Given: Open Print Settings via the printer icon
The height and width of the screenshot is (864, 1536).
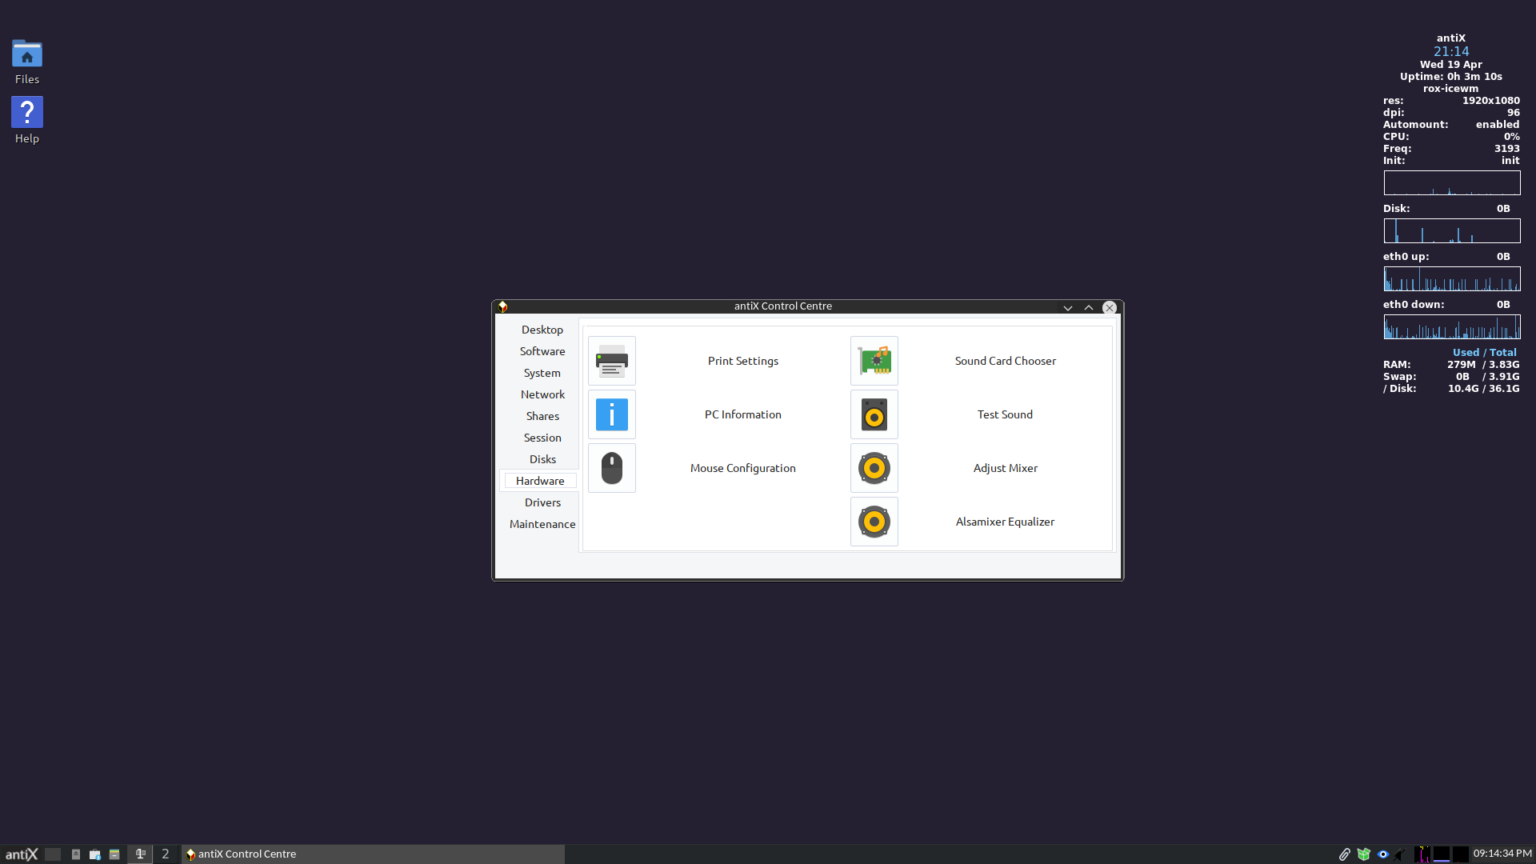Looking at the screenshot, I should pyautogui.click(x=611, y=361).
